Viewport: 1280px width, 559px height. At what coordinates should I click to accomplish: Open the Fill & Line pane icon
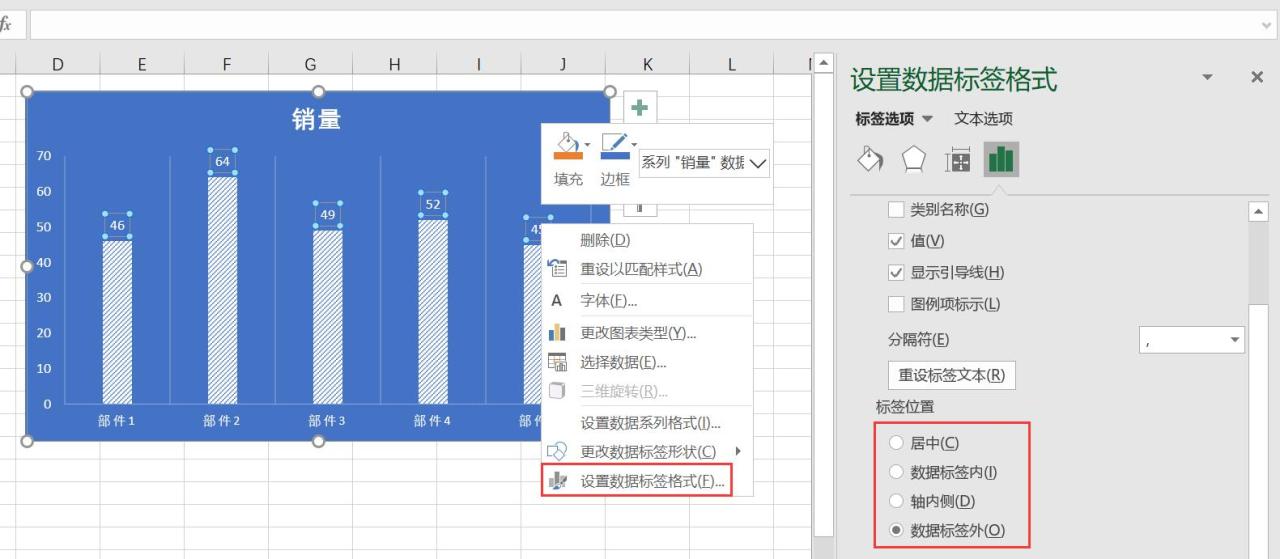pos(871,160)
